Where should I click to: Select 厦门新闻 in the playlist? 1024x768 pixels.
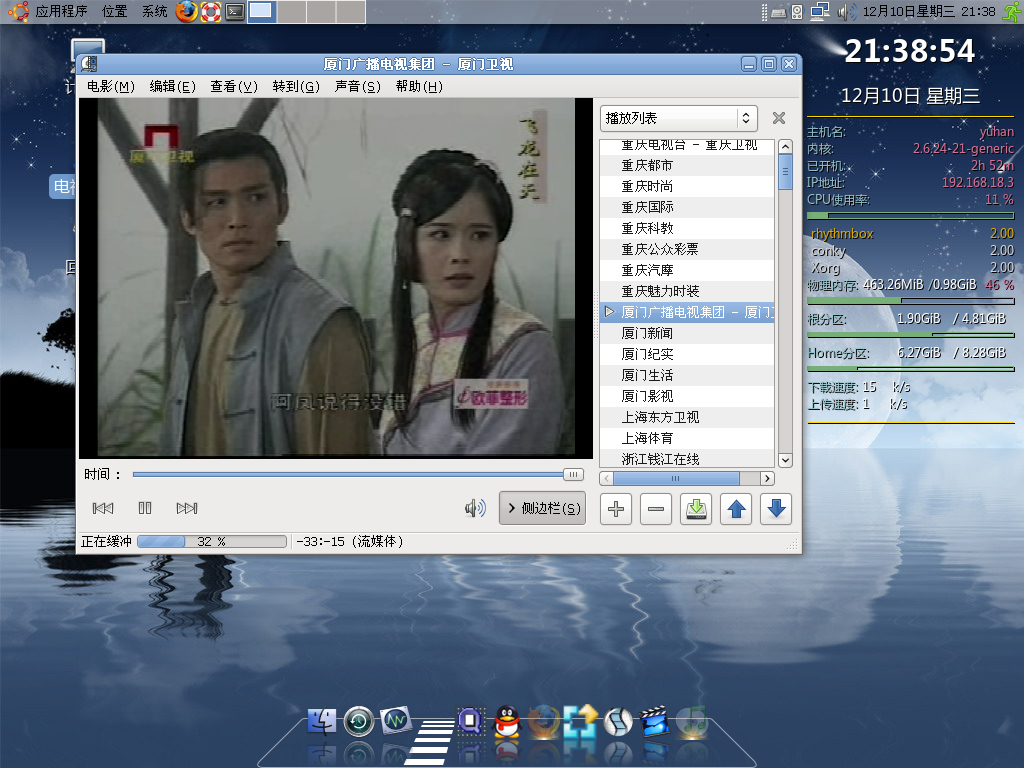point(687,333)
